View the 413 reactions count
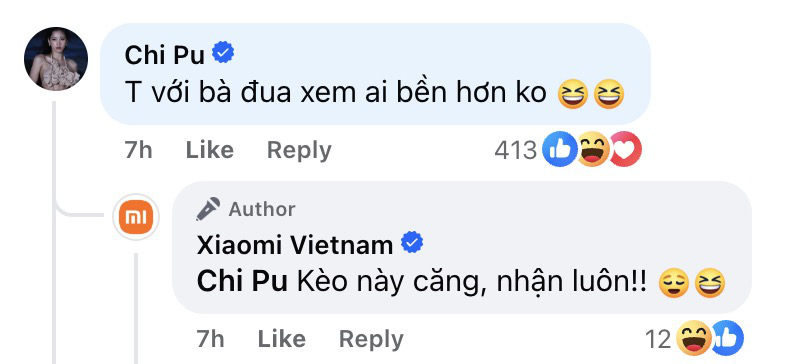794x364 pixels. 515,150
